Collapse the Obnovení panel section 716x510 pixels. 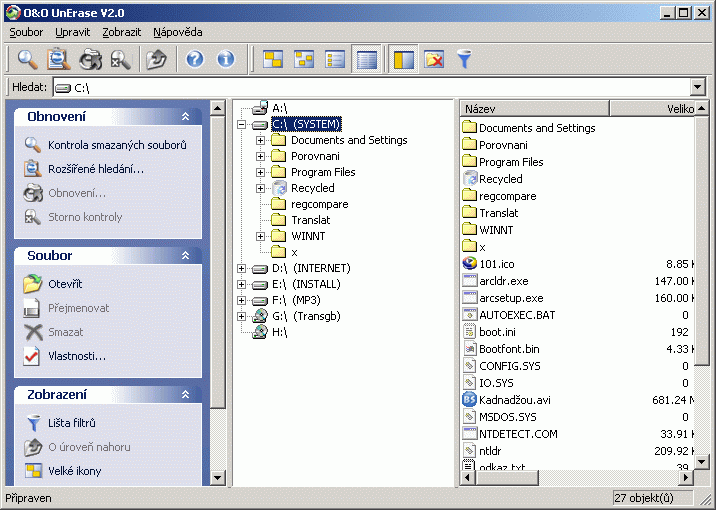click(x=185, y=116)
